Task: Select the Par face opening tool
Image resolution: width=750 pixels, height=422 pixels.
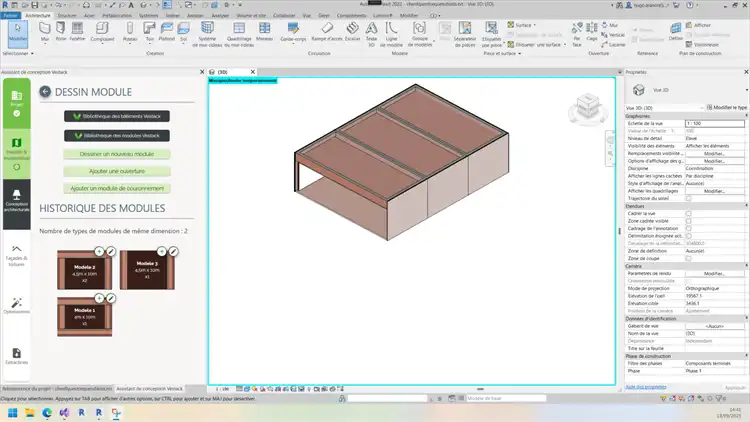Action: (x=577, y=34)
